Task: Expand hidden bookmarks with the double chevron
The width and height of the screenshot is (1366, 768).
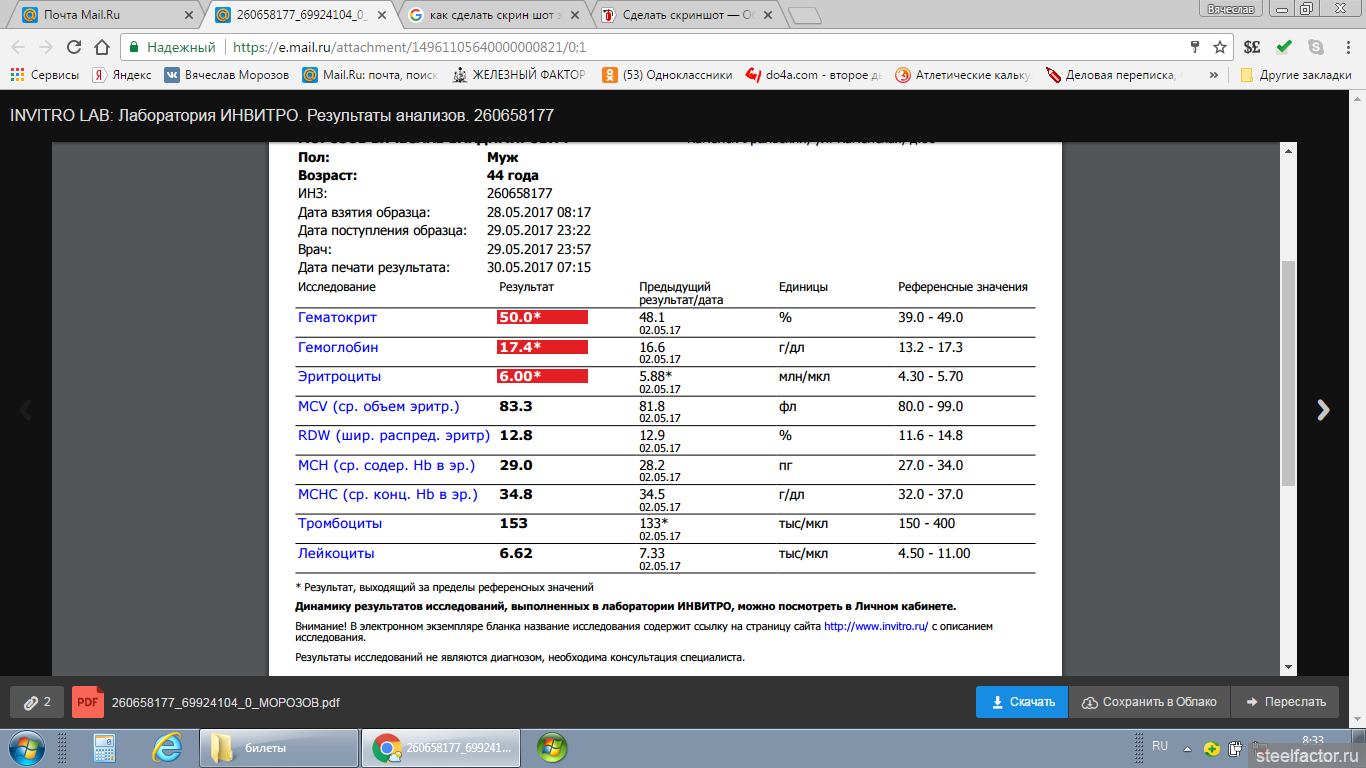Action: pos(1214,75)
